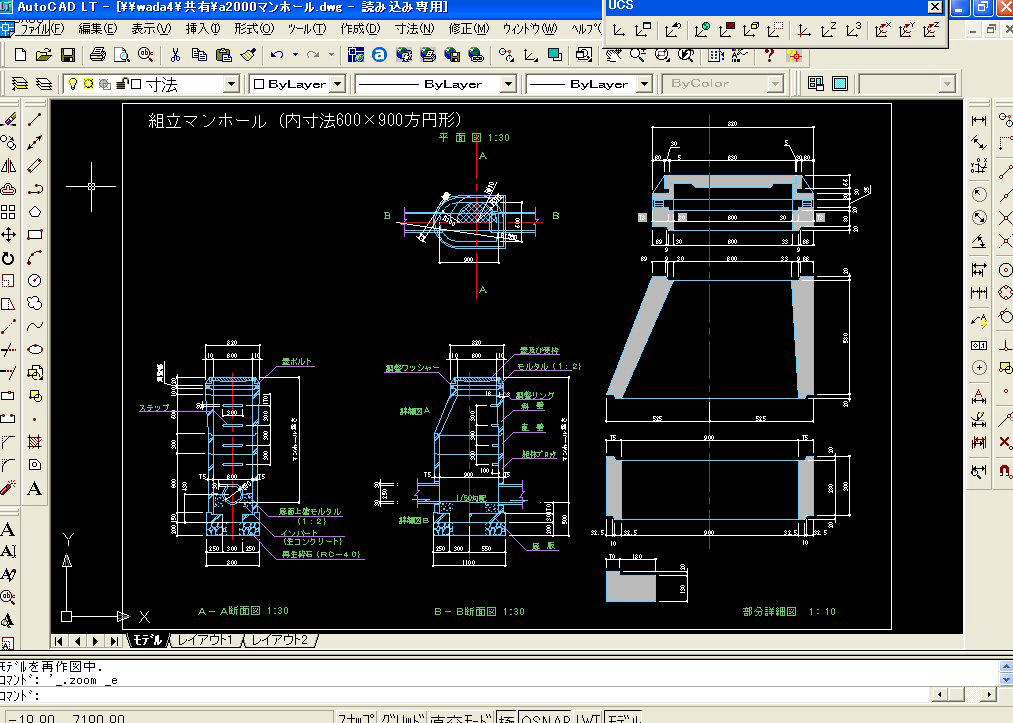Switch to the レイアウト1 tab
The height and width of the screenshot is (723, 1013).
(205, 640)
